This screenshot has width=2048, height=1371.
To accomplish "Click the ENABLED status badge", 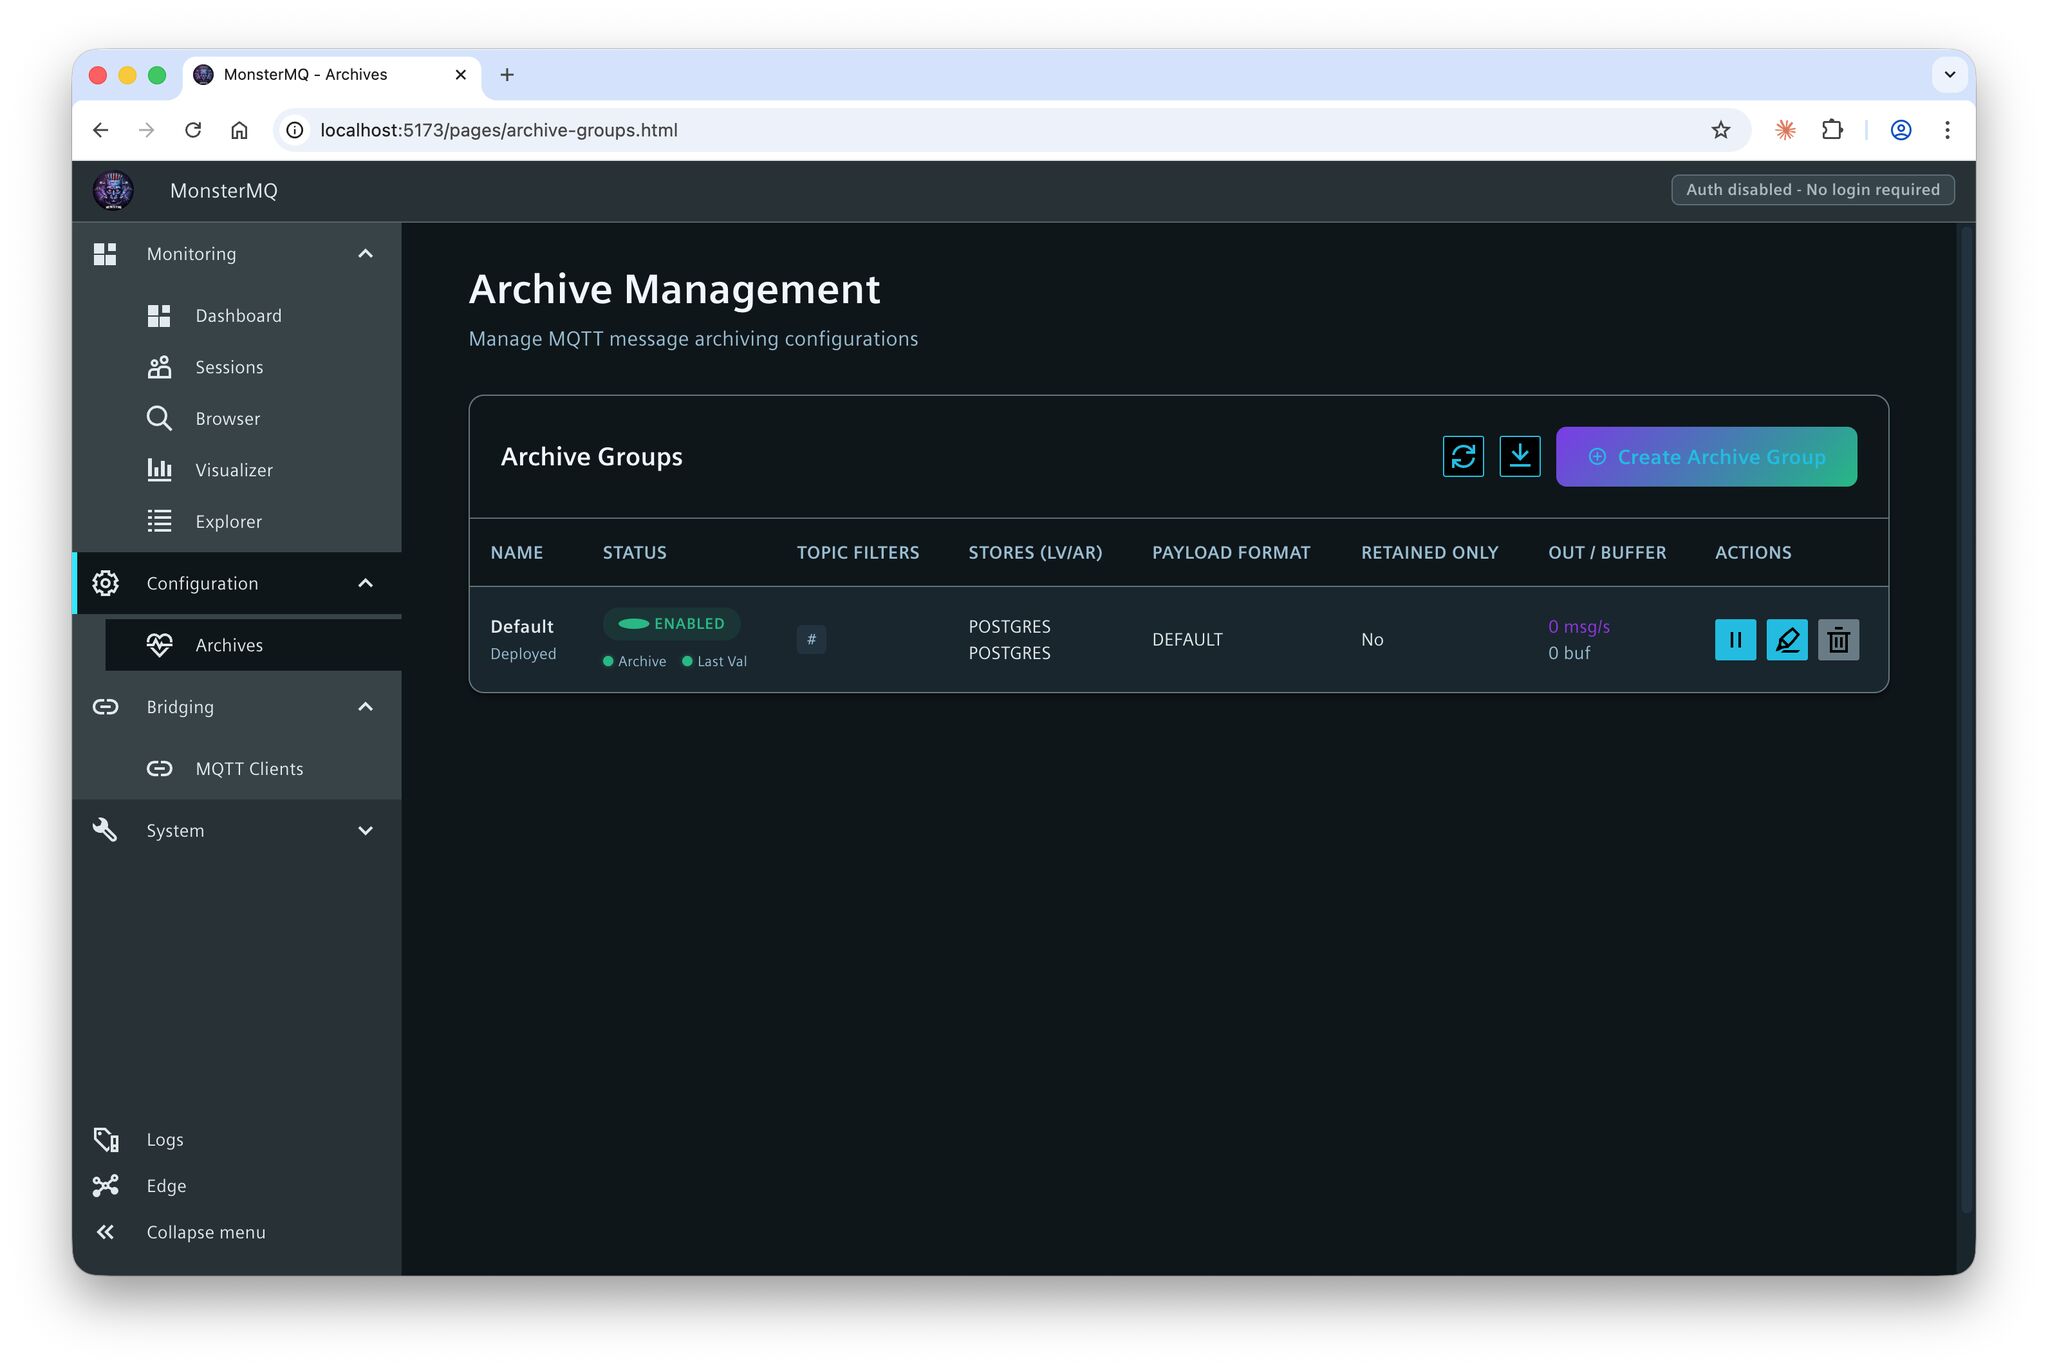I will point(671,623).
